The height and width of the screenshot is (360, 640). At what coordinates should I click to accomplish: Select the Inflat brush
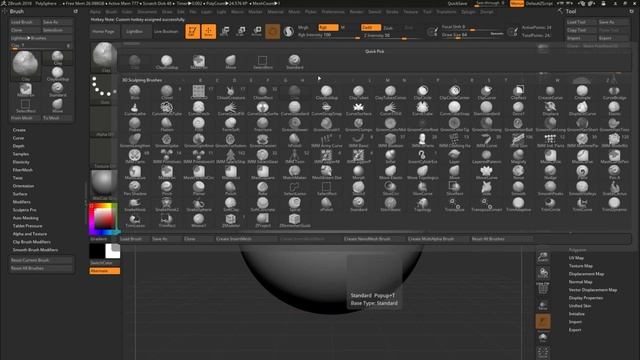390,156
